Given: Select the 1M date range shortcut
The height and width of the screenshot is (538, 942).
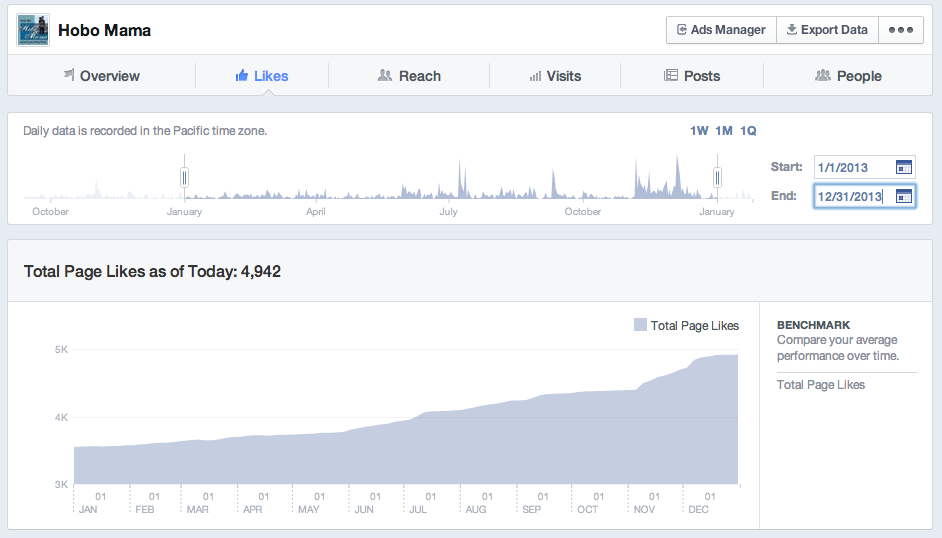Looking at the screenshot, I should [724, 131].
